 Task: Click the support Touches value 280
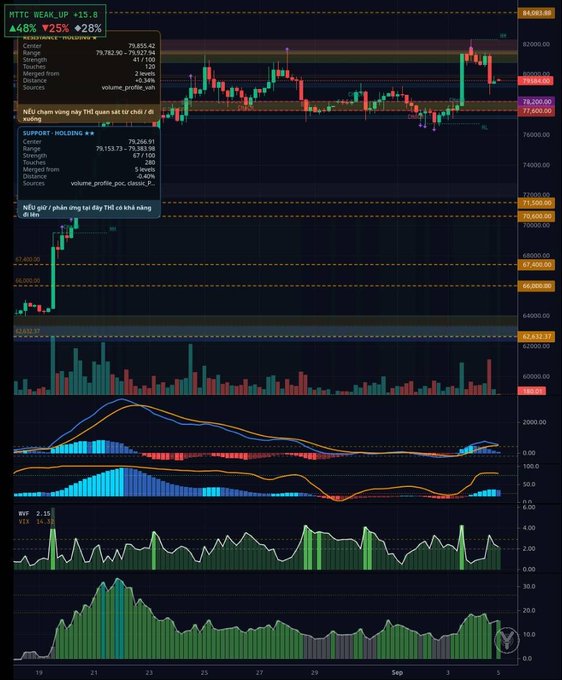click(x=150, y=162)
